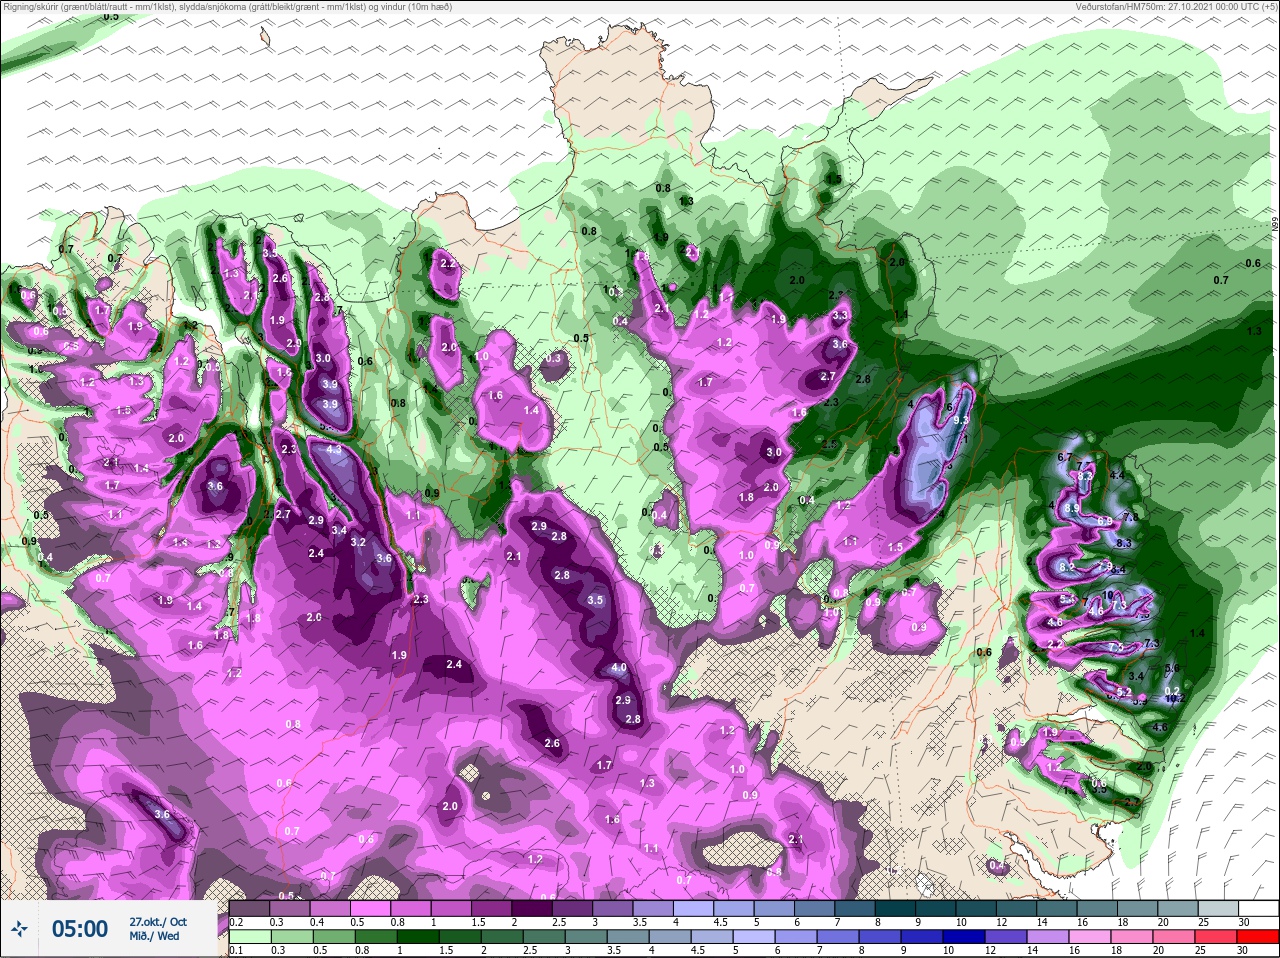
Task: Pick the palest green swatch starting the rain legend
Action: click(x=248, y=937)
